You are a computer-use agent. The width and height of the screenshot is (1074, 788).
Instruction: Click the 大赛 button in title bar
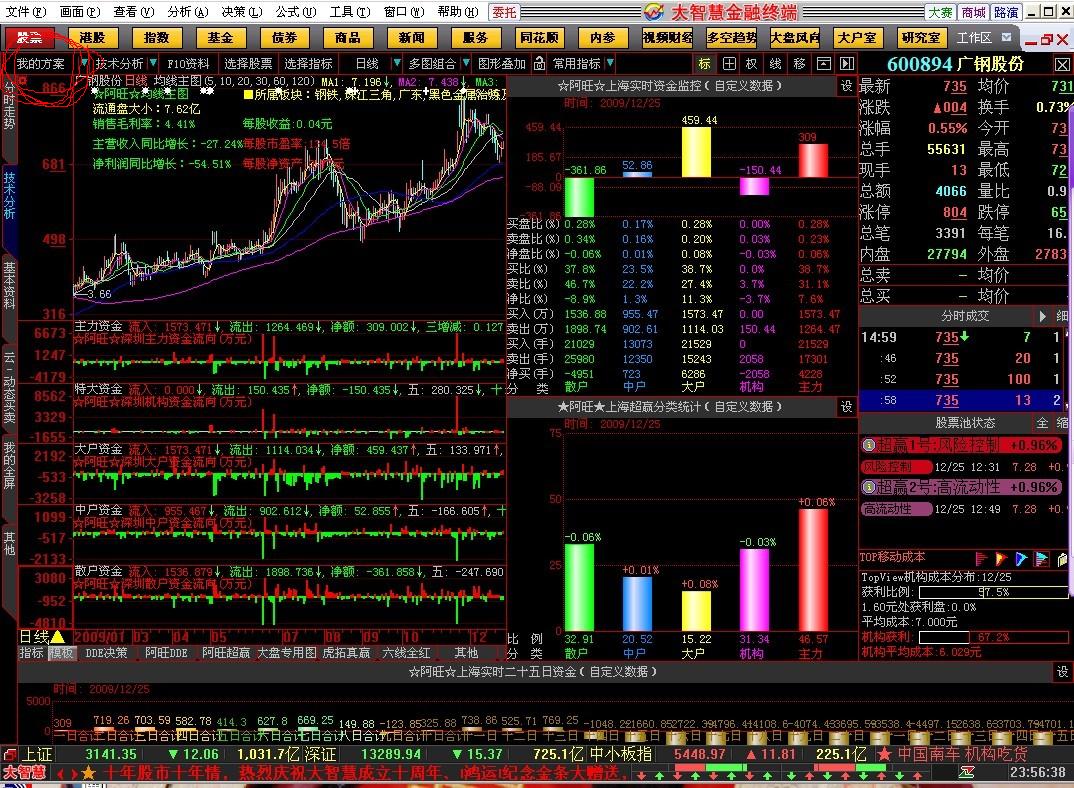tap(940, 12)
